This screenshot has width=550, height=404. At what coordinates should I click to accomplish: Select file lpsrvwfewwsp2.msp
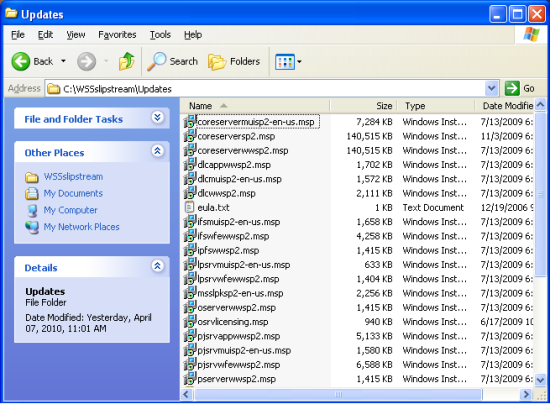[x=238, y=279]
